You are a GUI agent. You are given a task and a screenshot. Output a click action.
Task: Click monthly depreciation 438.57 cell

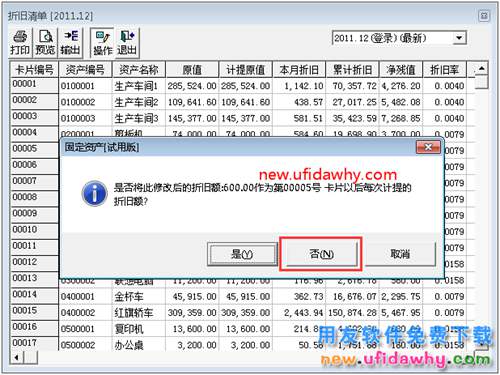(x=299, y=102)
